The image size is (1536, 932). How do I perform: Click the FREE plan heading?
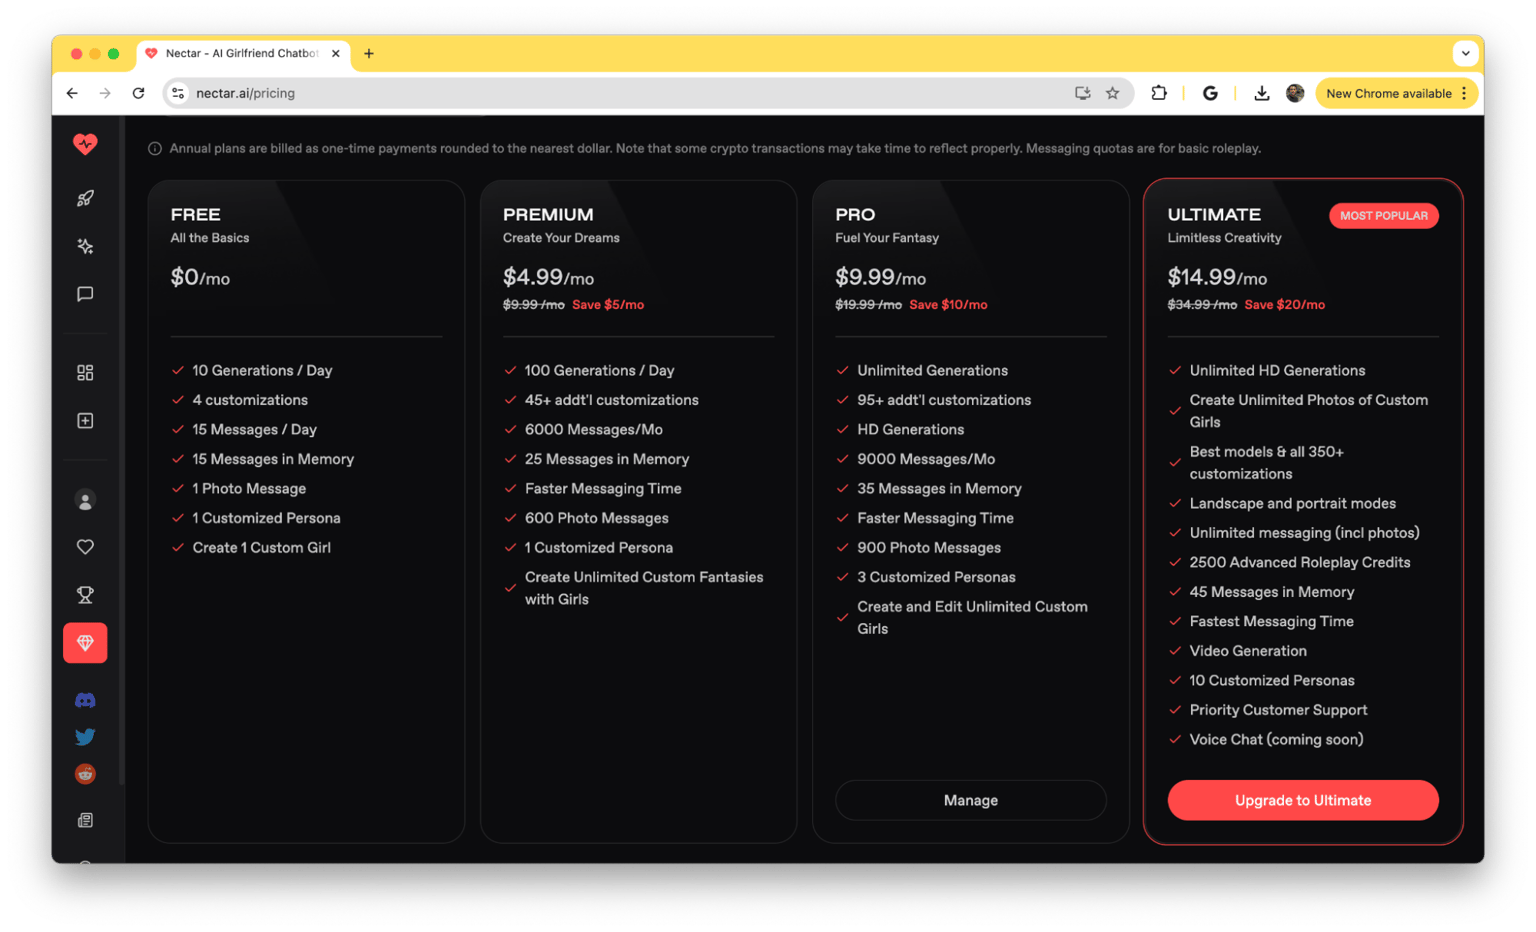(x=196, y=214)
